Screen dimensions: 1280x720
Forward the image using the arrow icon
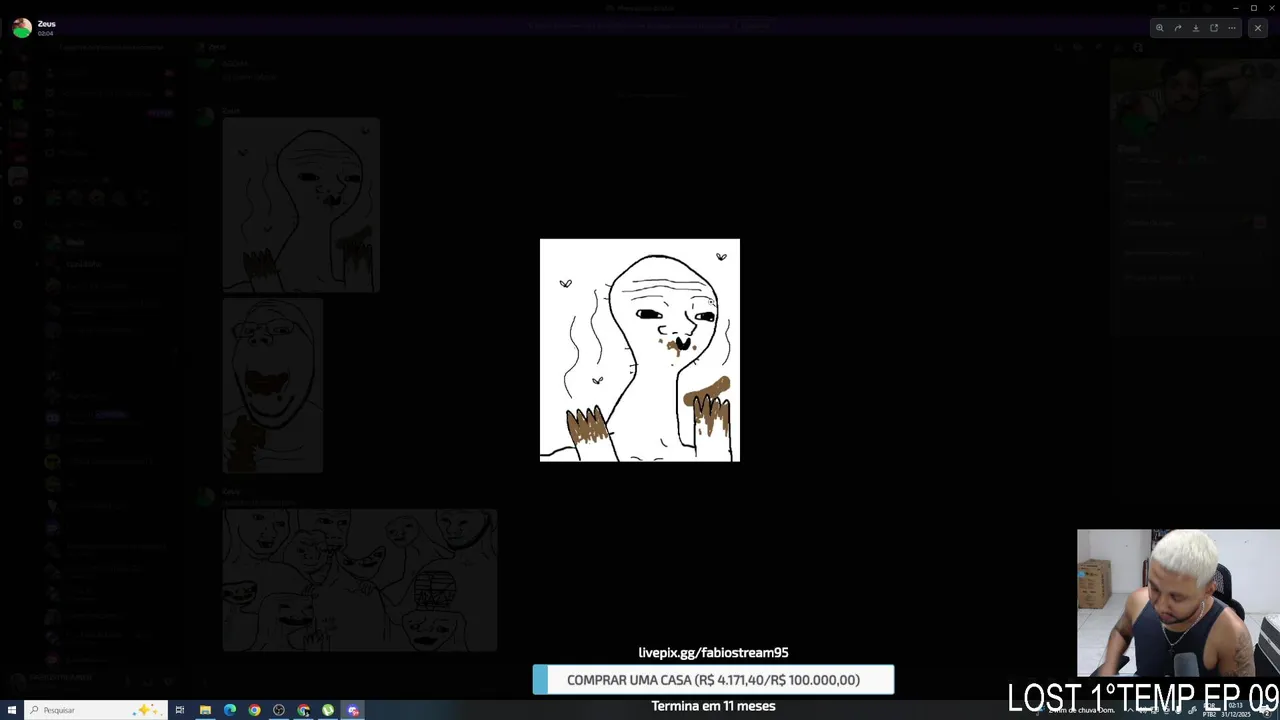(x=1178, y=28)
